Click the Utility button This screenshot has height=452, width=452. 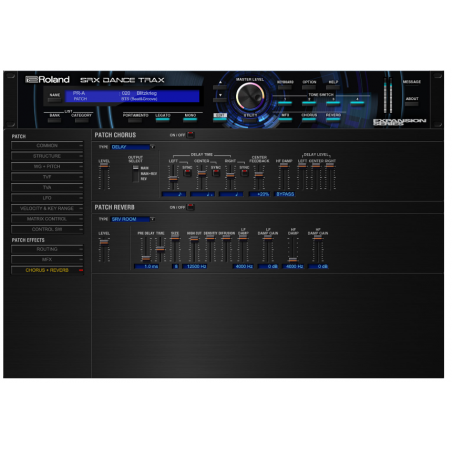(250, 119)
